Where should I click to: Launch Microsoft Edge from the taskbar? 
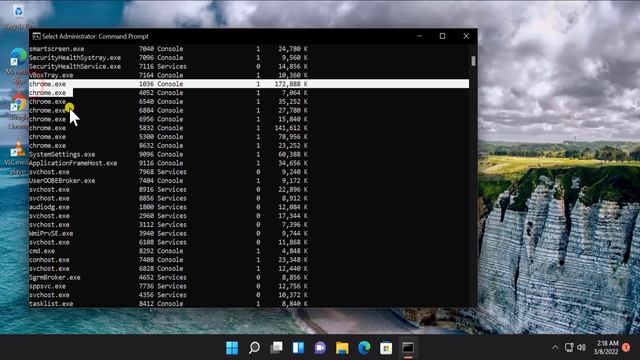(x=364, y=348)
